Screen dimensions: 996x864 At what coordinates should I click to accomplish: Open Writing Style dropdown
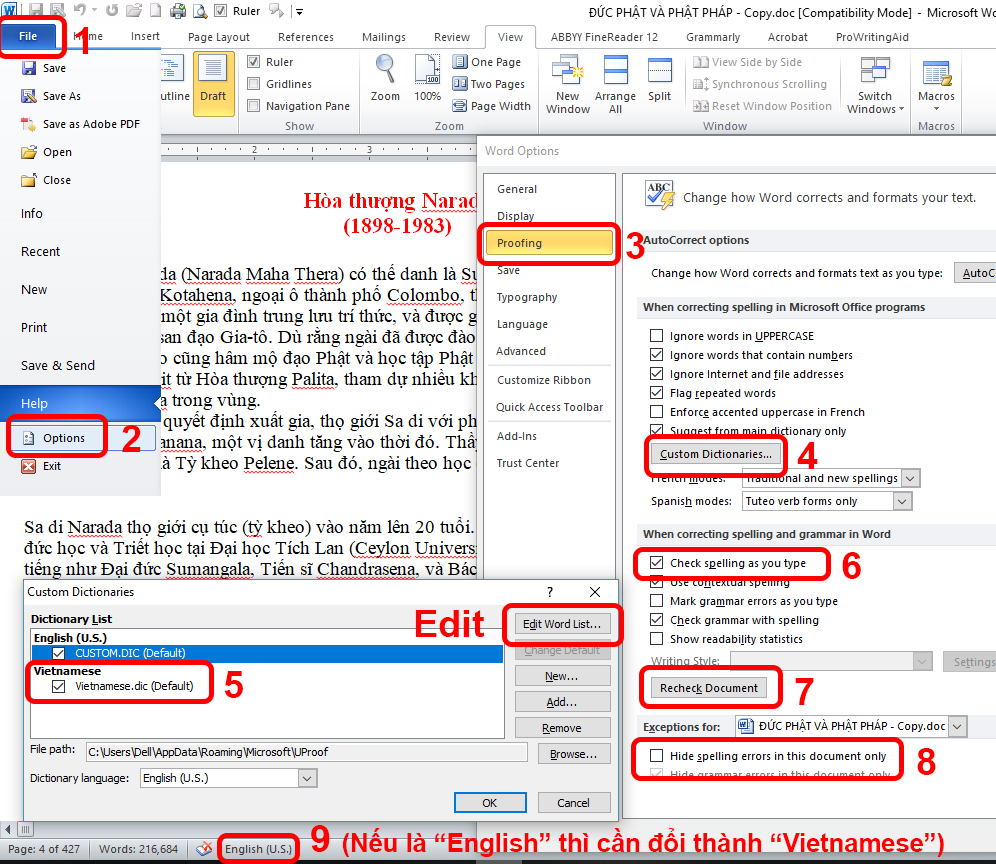[922, 661]
